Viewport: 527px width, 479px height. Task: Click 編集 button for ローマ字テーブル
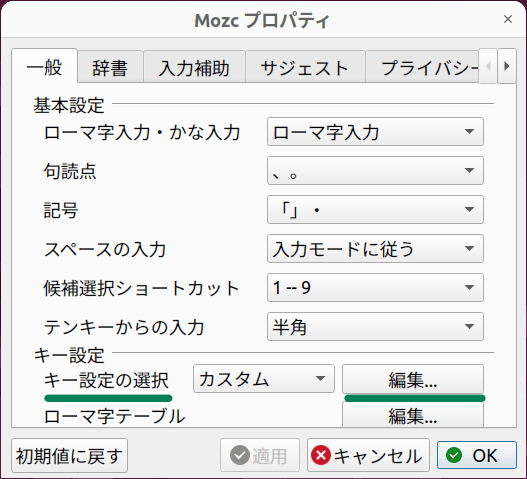pos(413,415)
